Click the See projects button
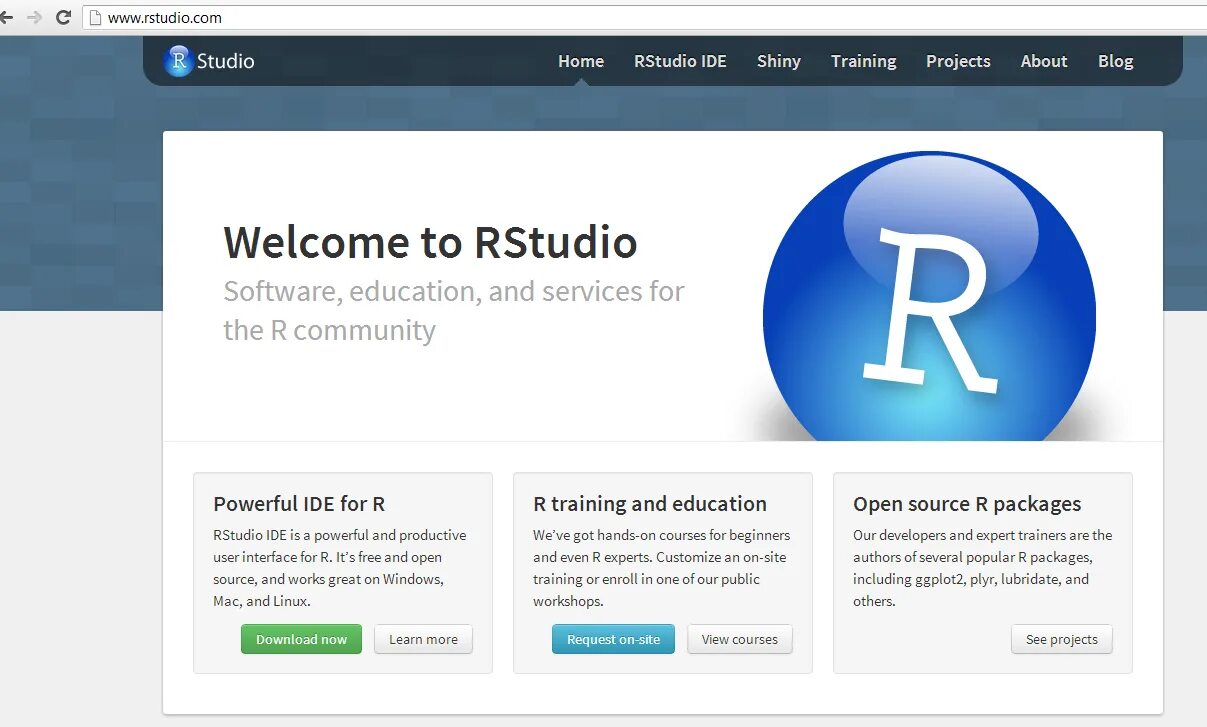The height and width of the screenshot is (727, 1207). click(1062, 639)
